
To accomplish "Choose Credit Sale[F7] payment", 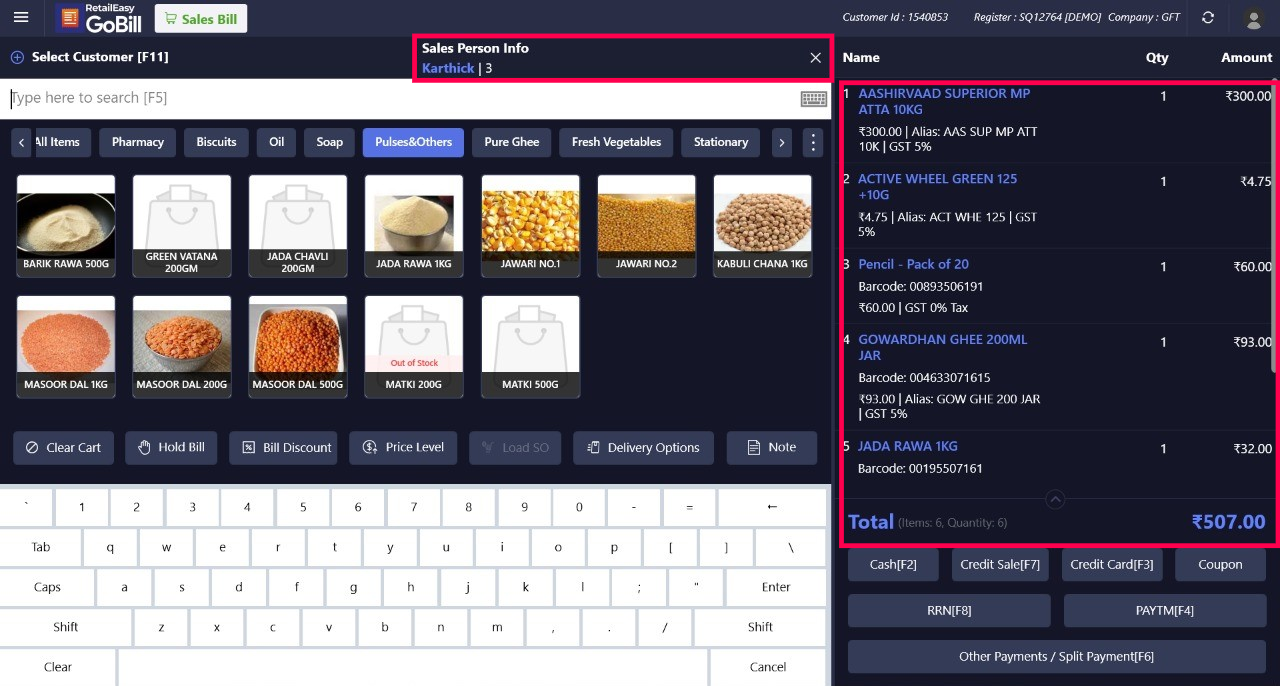I will pyautogui.click(x=1000, y=565).
